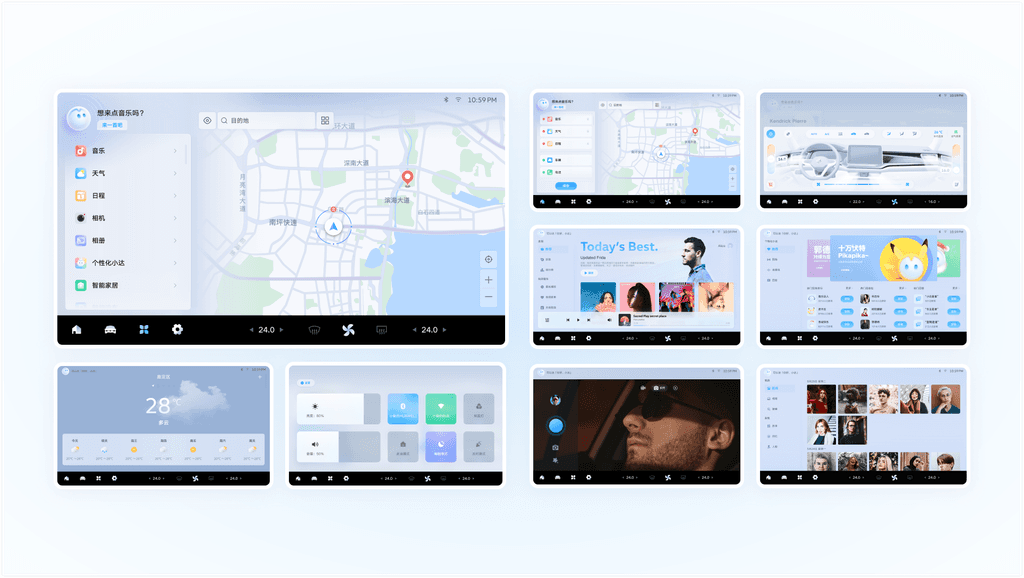Open the apps grid icon in main dock
The width and height of the screenshot is (1024, 578).
tap(144, 330)
